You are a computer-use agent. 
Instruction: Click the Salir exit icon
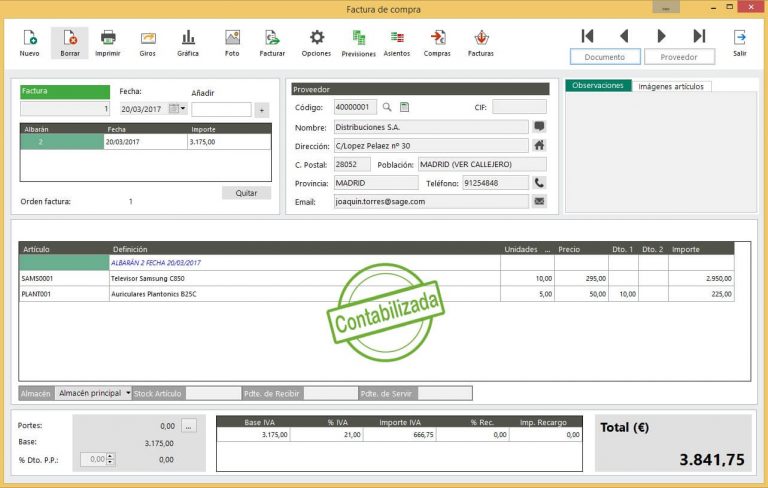(x=740, y=39)
